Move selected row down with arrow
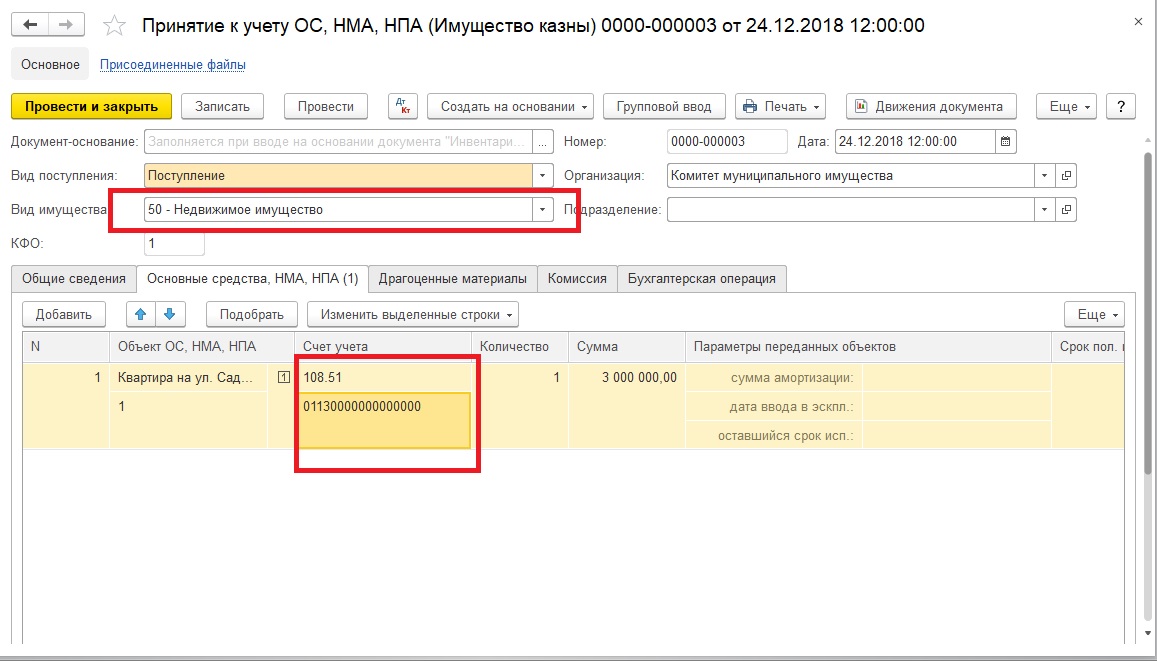Viewport: 1157px width, 661px height. tap(169, 314)
